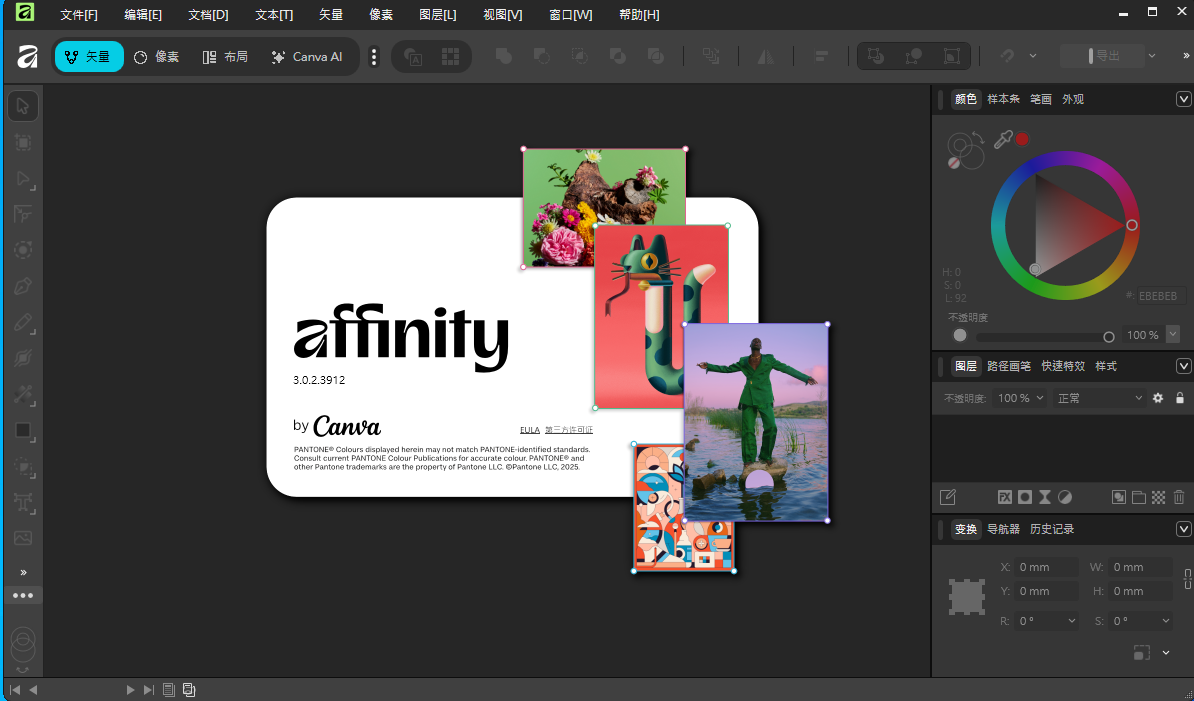Screen dimensions: 1194x701
Task: Open the EULA link on splash
Action: tap(529, 430)
